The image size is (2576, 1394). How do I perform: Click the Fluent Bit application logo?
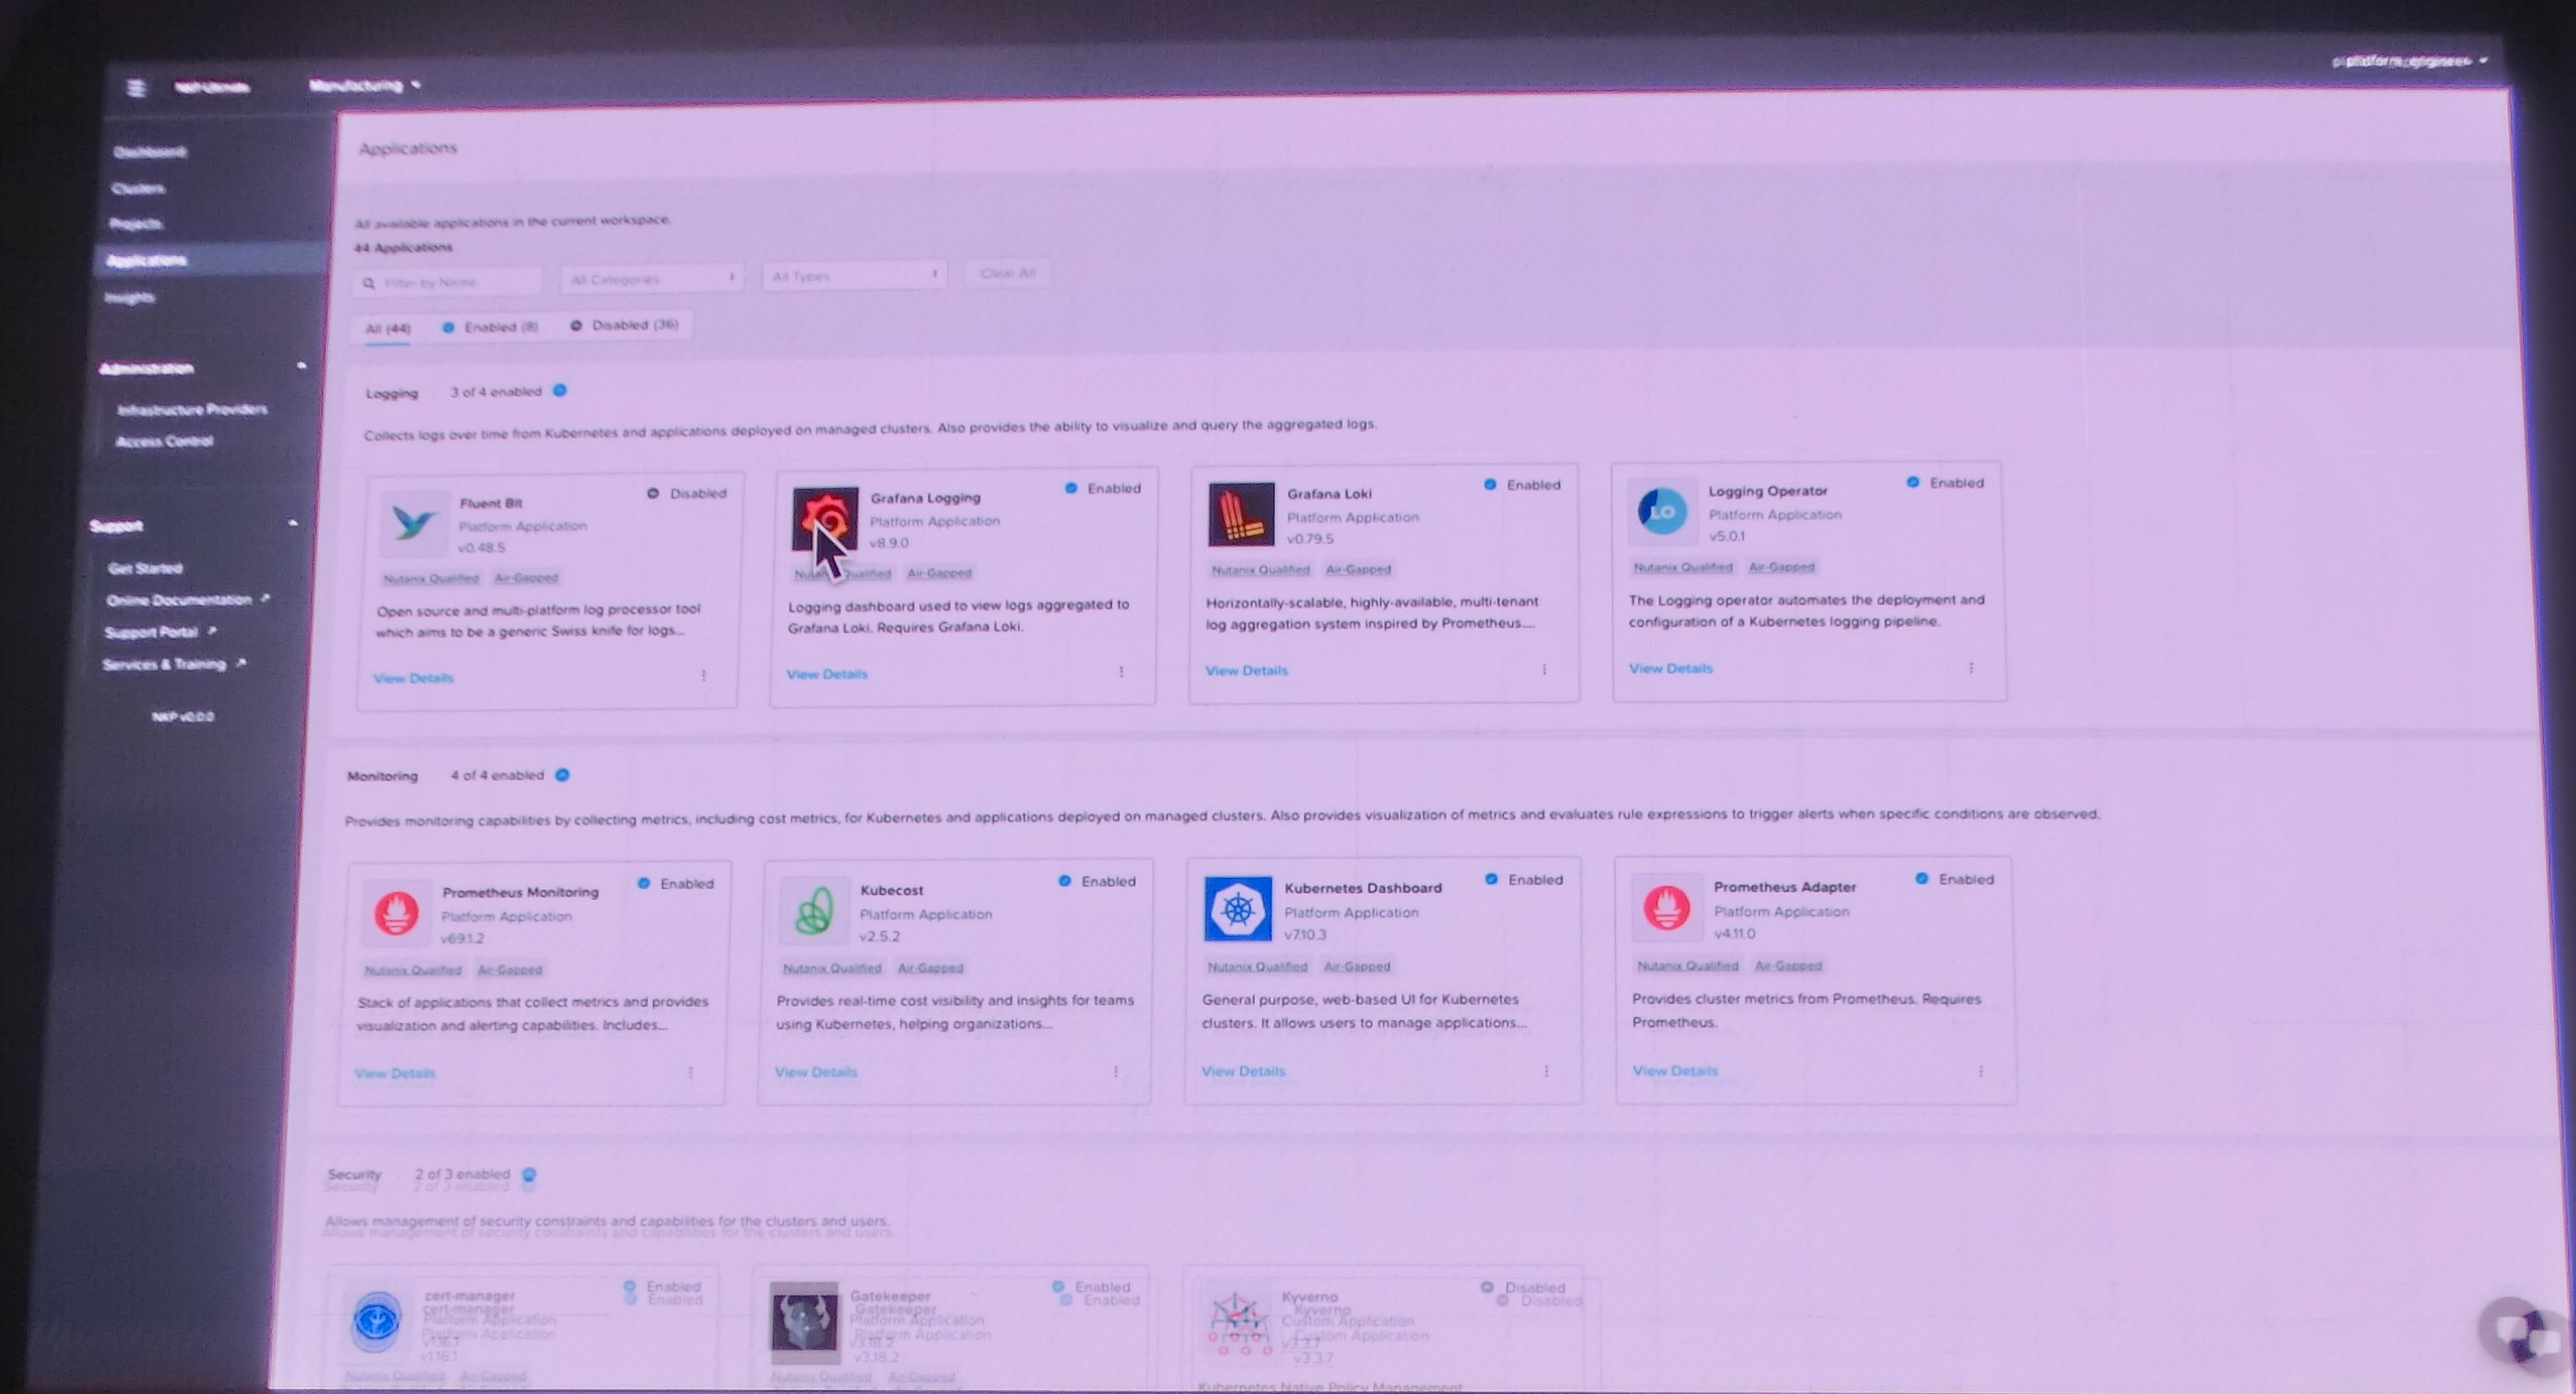point(413,522)
